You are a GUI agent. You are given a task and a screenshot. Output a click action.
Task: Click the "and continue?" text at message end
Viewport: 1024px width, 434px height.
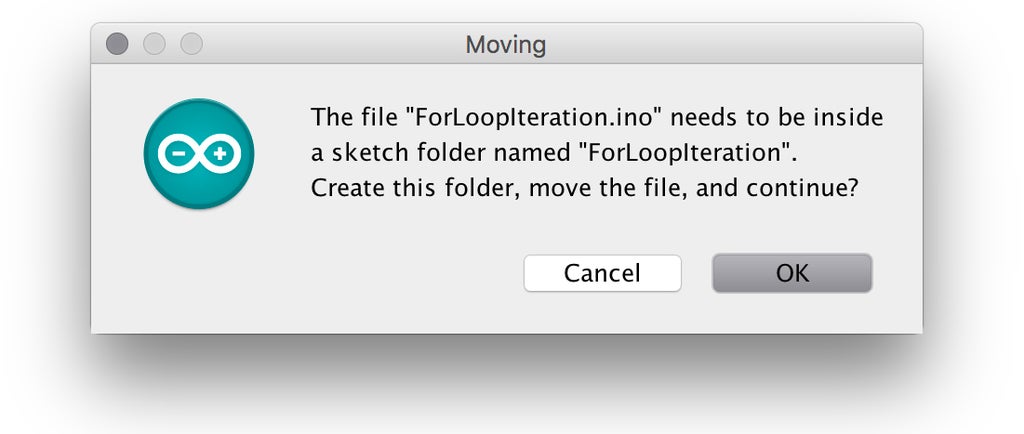tap(776, 189)
